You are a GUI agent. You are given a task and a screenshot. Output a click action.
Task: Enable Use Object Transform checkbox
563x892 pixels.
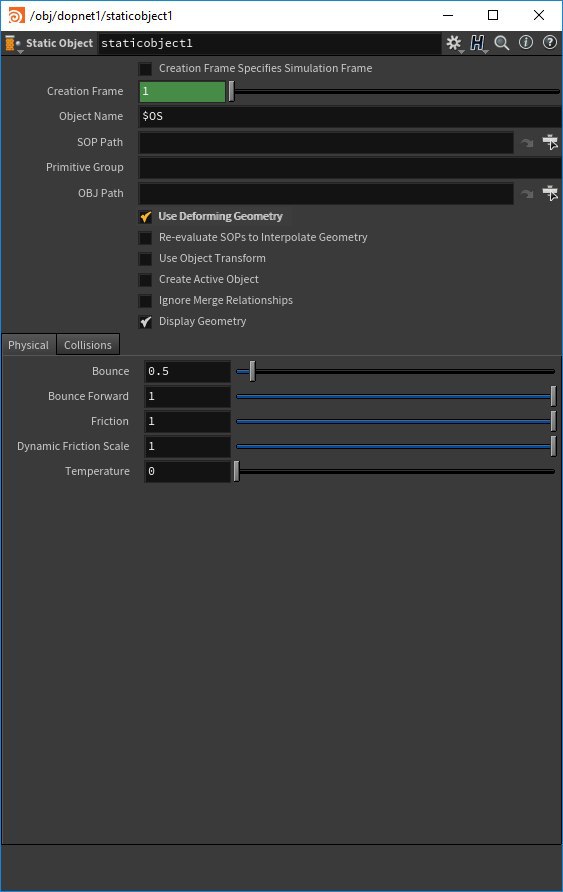(x=146, y=259)
